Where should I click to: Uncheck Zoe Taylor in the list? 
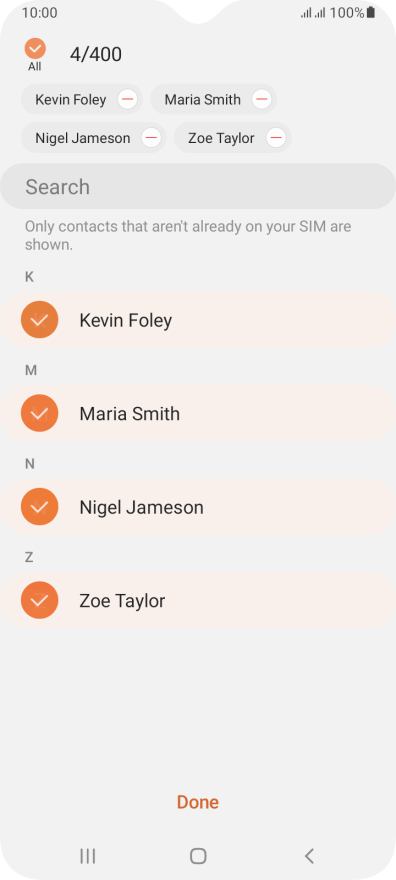coord(39,601)
